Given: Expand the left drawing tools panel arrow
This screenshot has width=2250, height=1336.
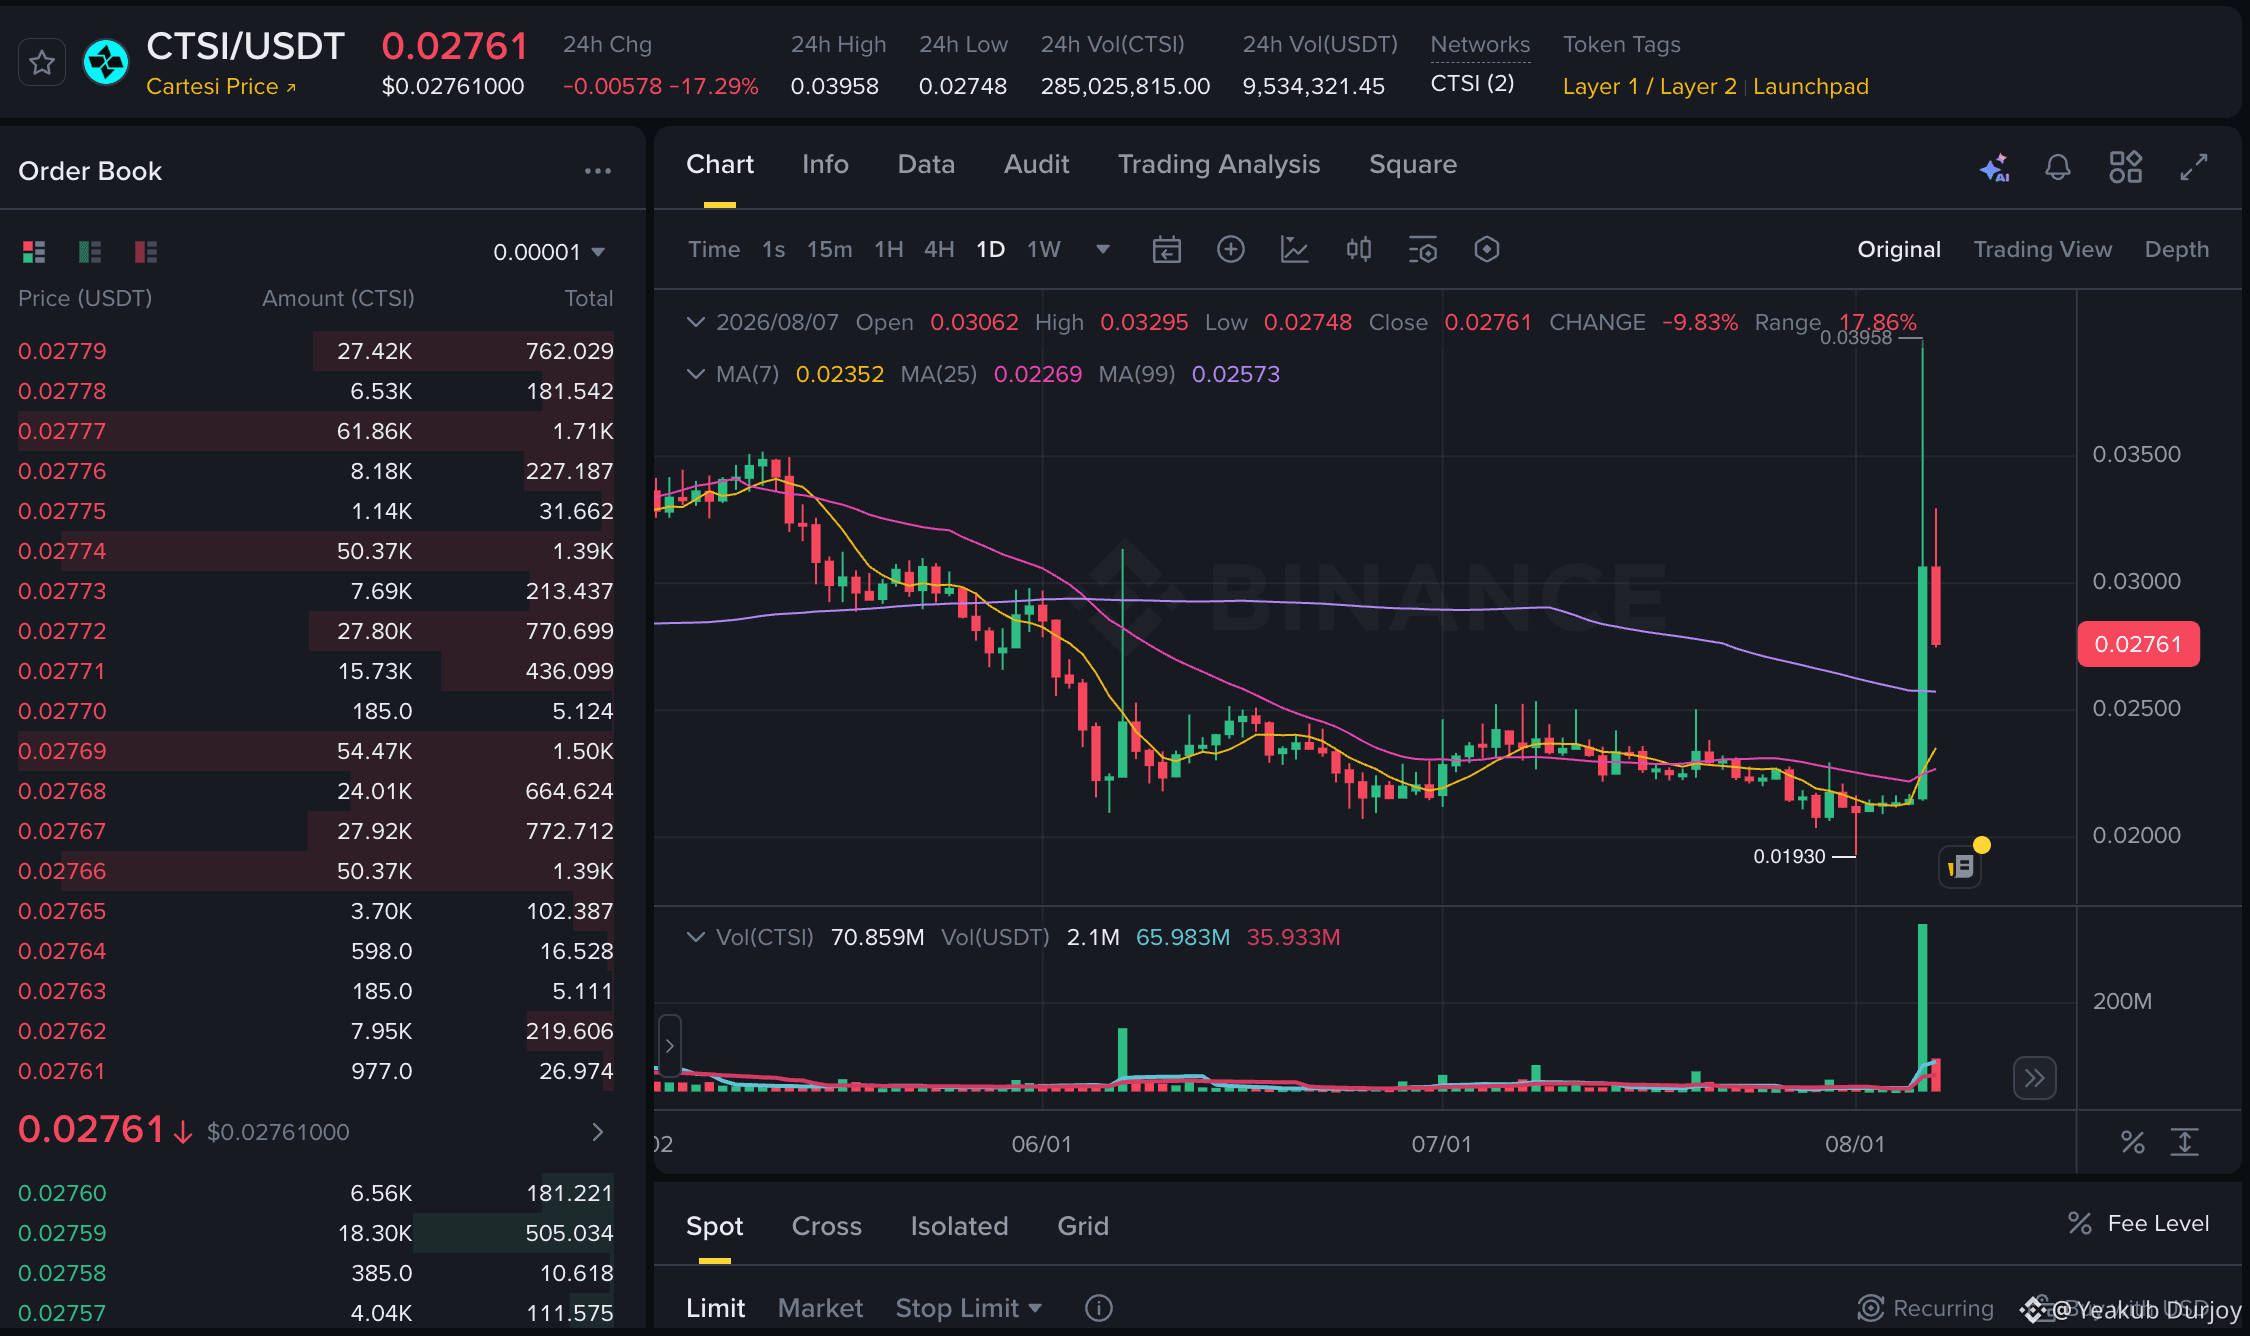Looking at the screenshot, I should click(670, 1046).
